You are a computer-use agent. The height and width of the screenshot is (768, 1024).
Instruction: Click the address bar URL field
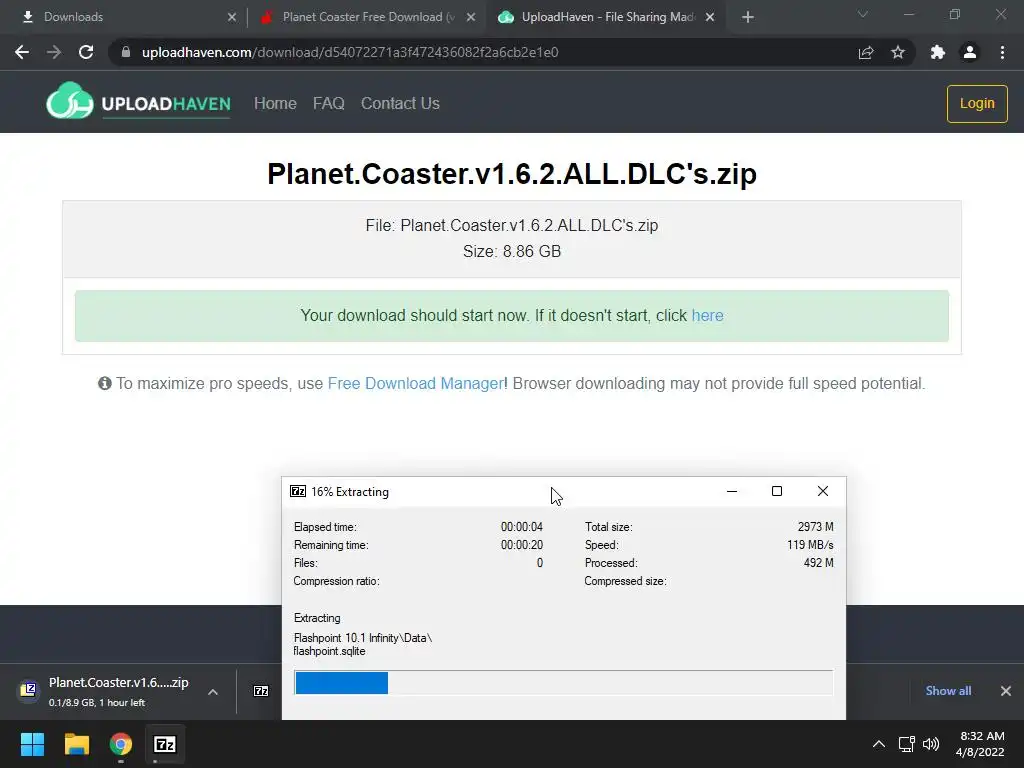coord(483,52)
